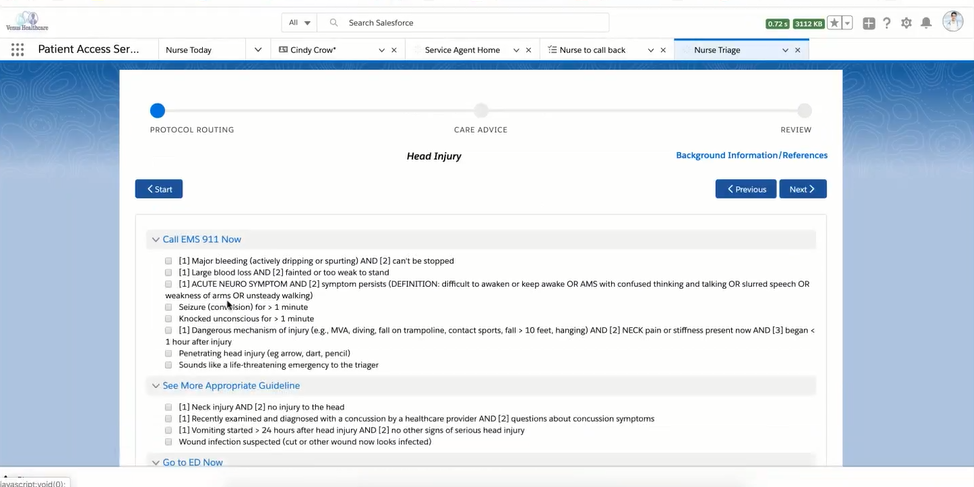Check Dangerous mechanism of injury option
Image resolution: width=974 pixels, height=487 pixels.
pos(168,330)
